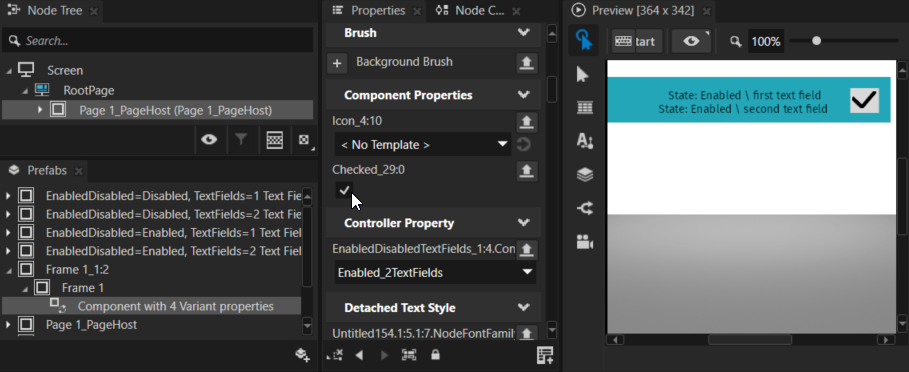Click the checkerboard grid icon under Node Tree
This screenshot has height=372, width=909.
pos(274,140)
